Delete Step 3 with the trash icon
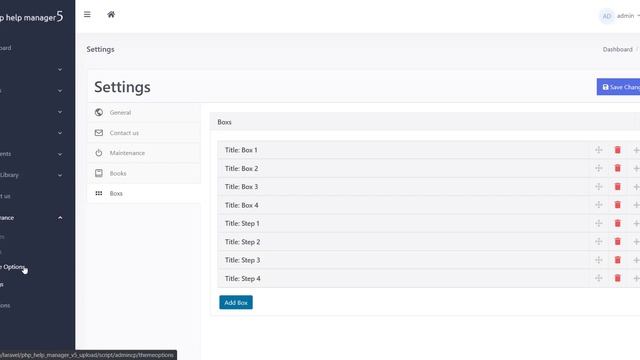This screenshot has height=360, width=640. pos(618,260)
